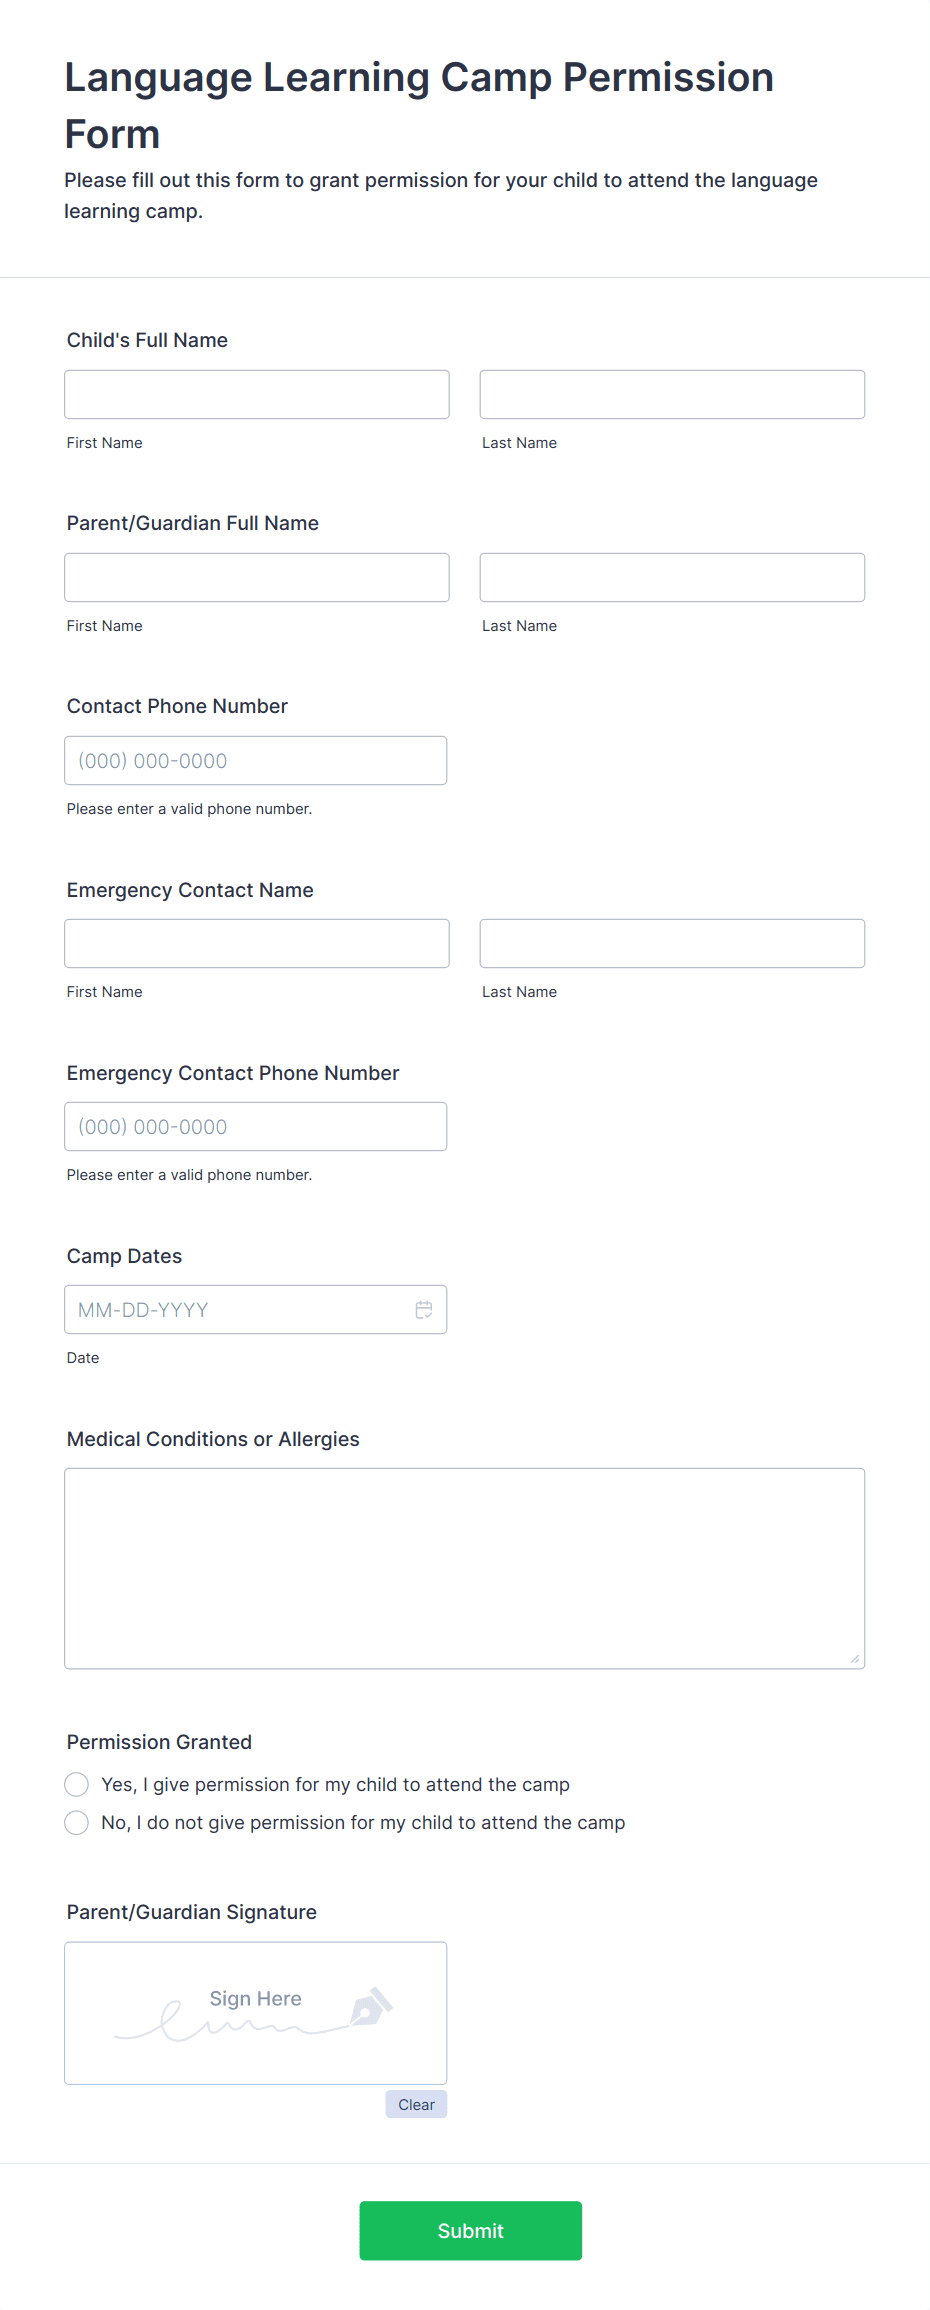Viewport: 930px width, 2310px height.
Task: Click Parent/Guardian Last Name input
Action: point(672,578)
